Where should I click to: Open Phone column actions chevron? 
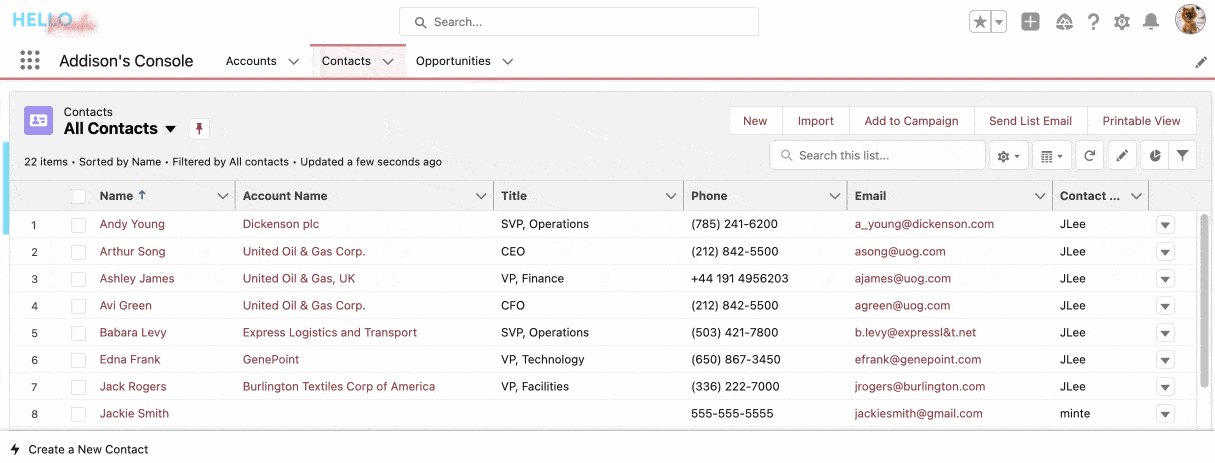[835, 196]
